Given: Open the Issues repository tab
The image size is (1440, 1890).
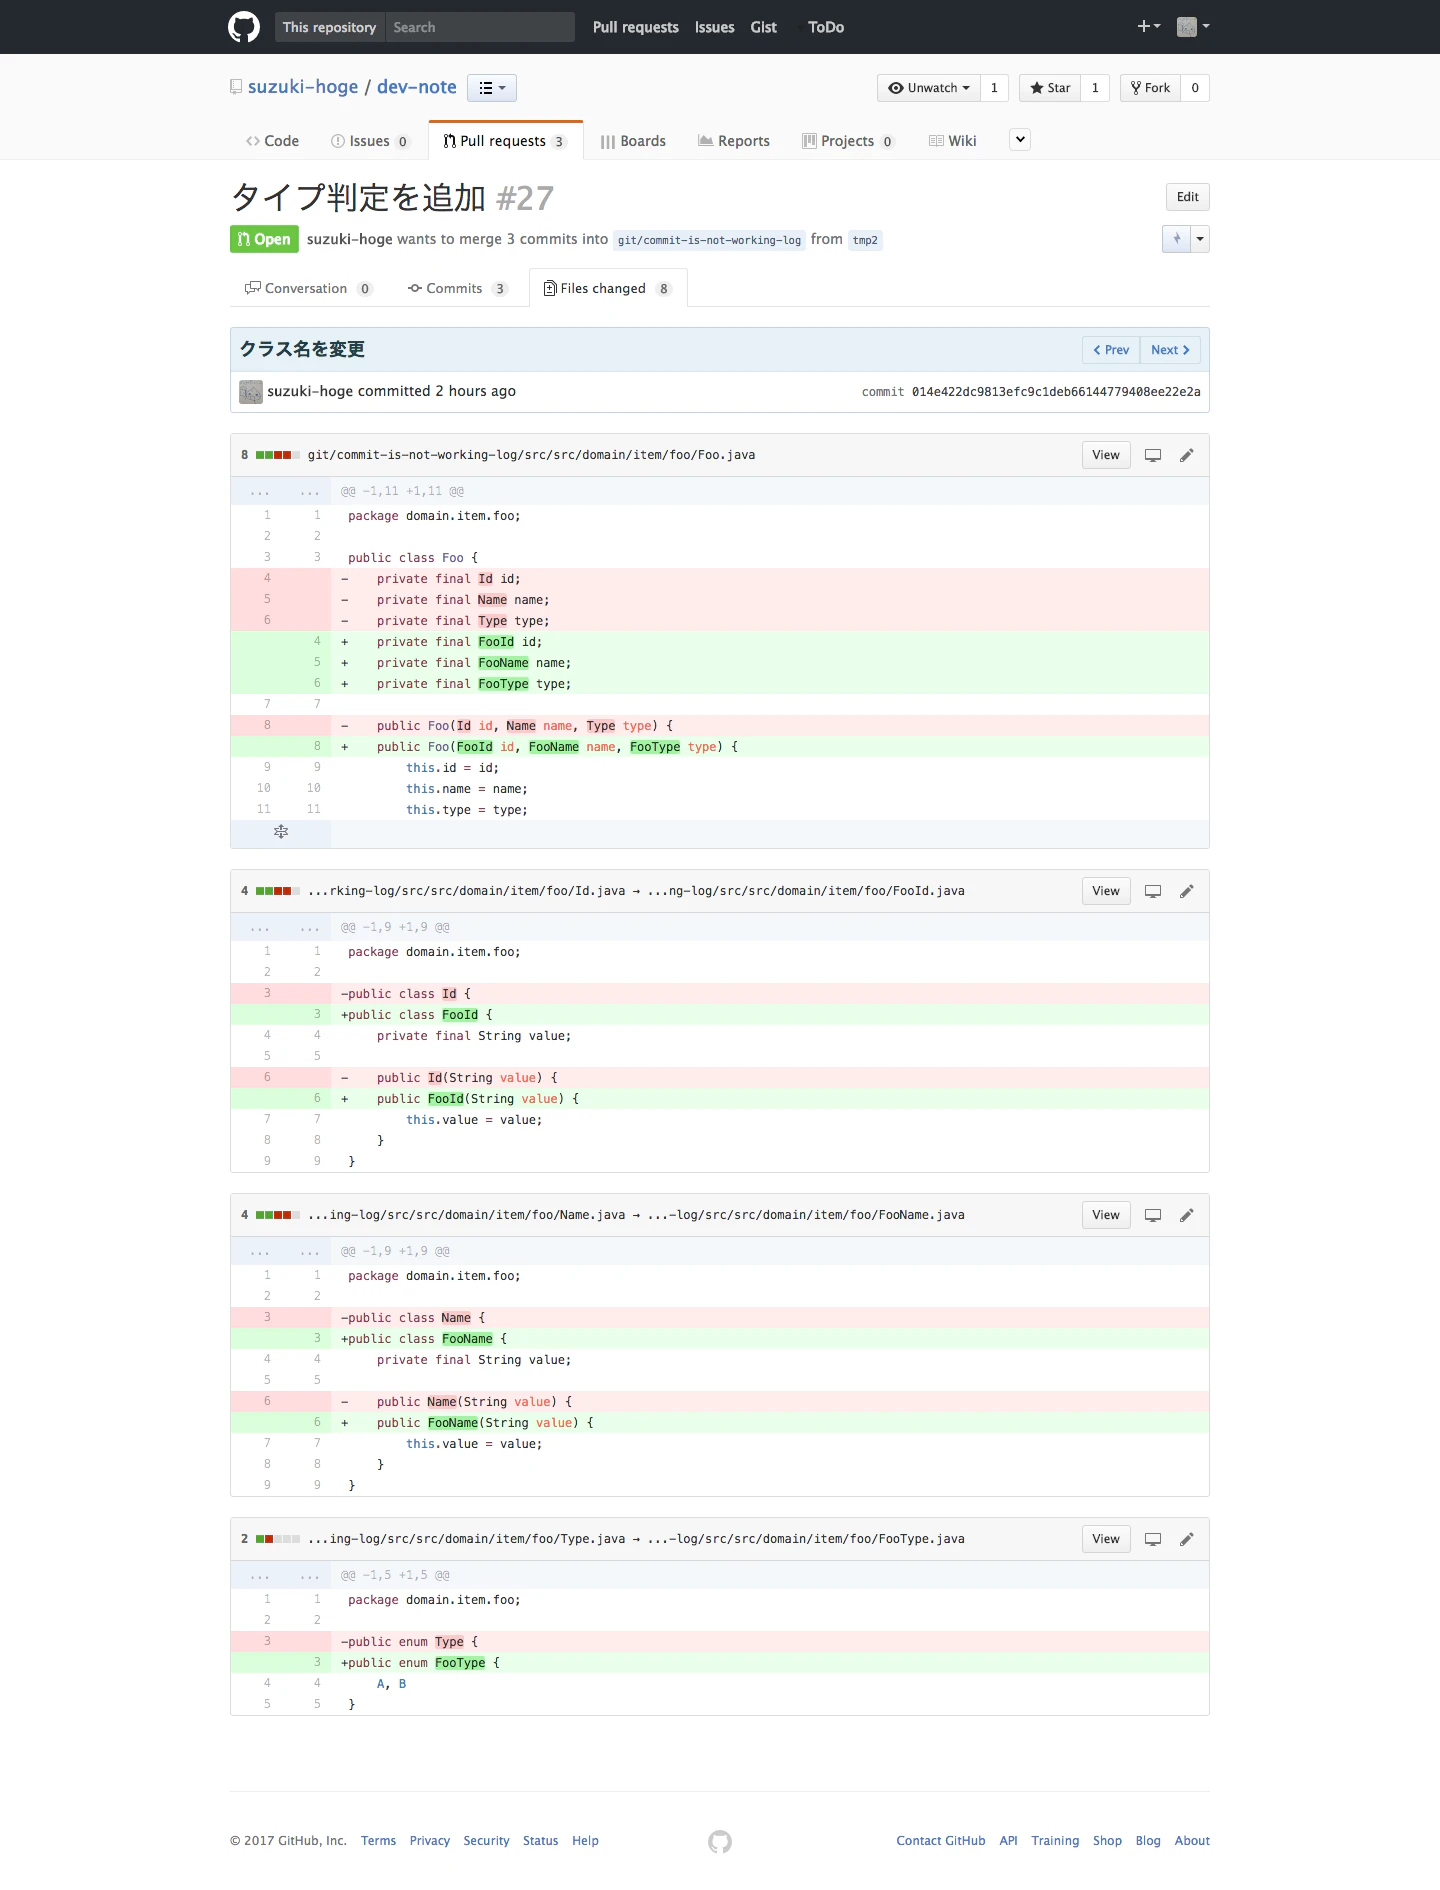Looking at the screenshot, I should pos(370,141).
